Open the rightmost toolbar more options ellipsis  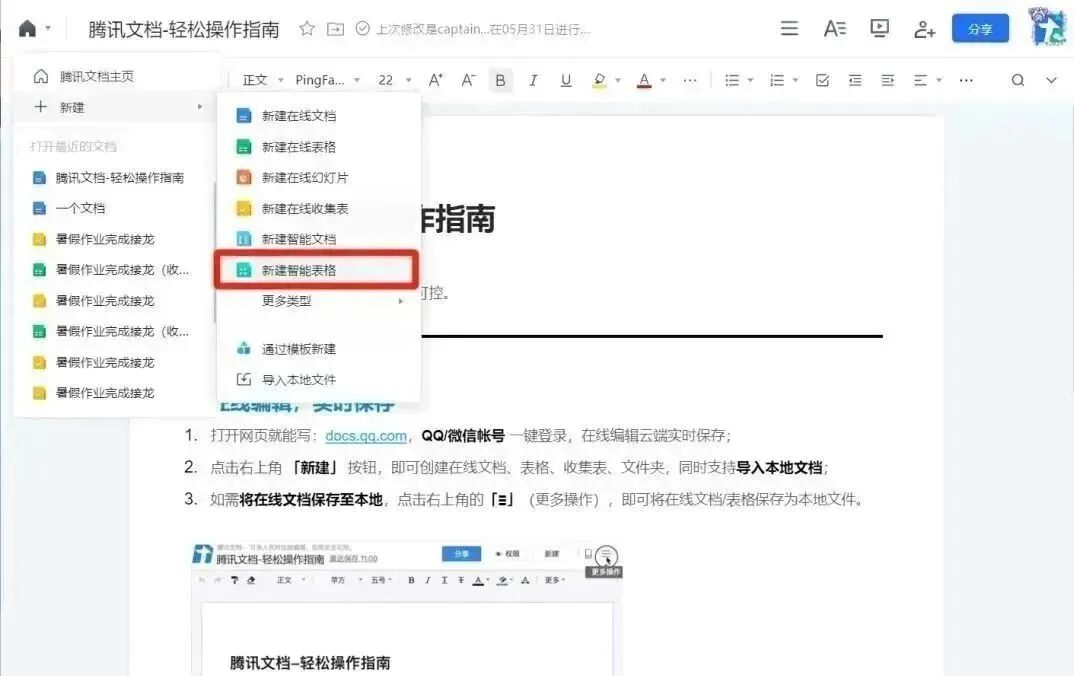coord(966,80)
